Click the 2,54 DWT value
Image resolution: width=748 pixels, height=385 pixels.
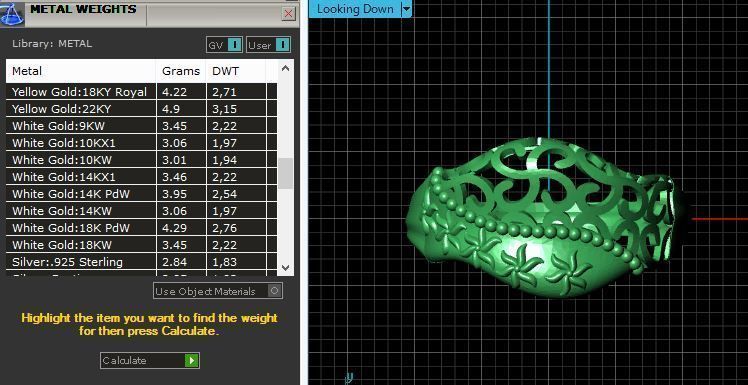tap(225, 194)
